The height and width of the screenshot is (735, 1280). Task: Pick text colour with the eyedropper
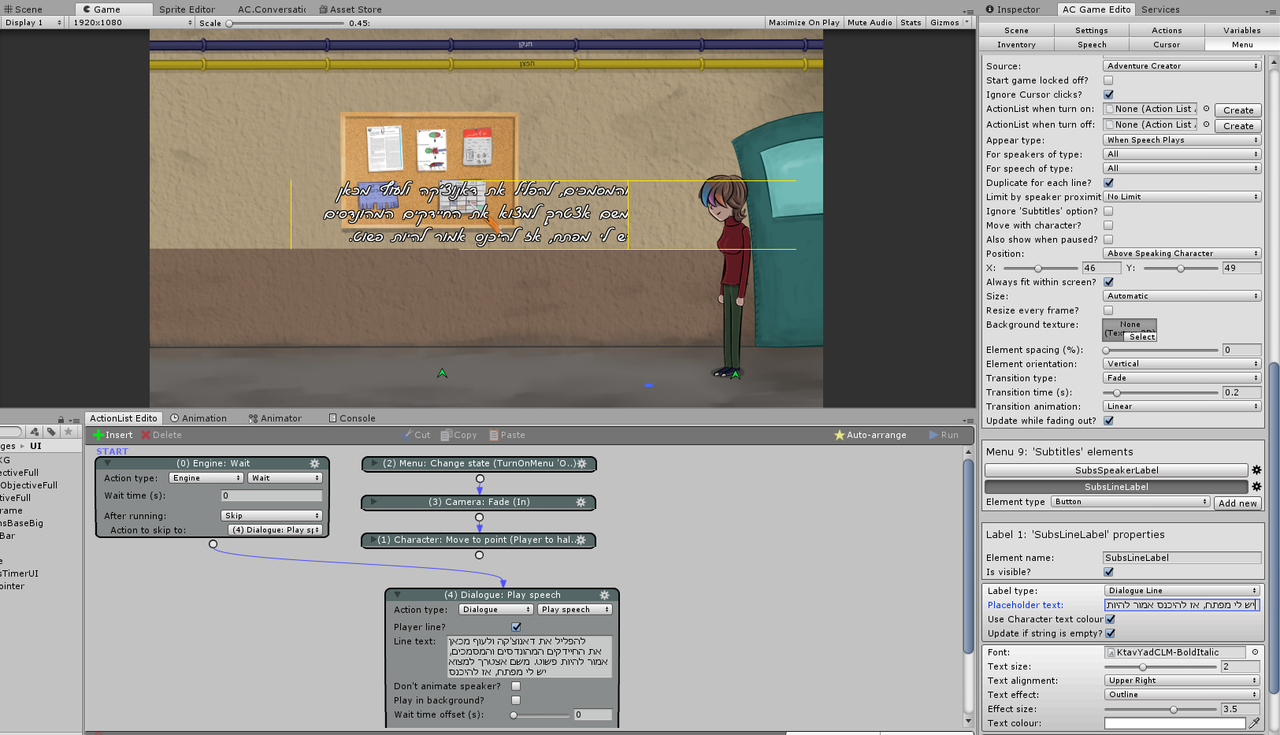1255,723
